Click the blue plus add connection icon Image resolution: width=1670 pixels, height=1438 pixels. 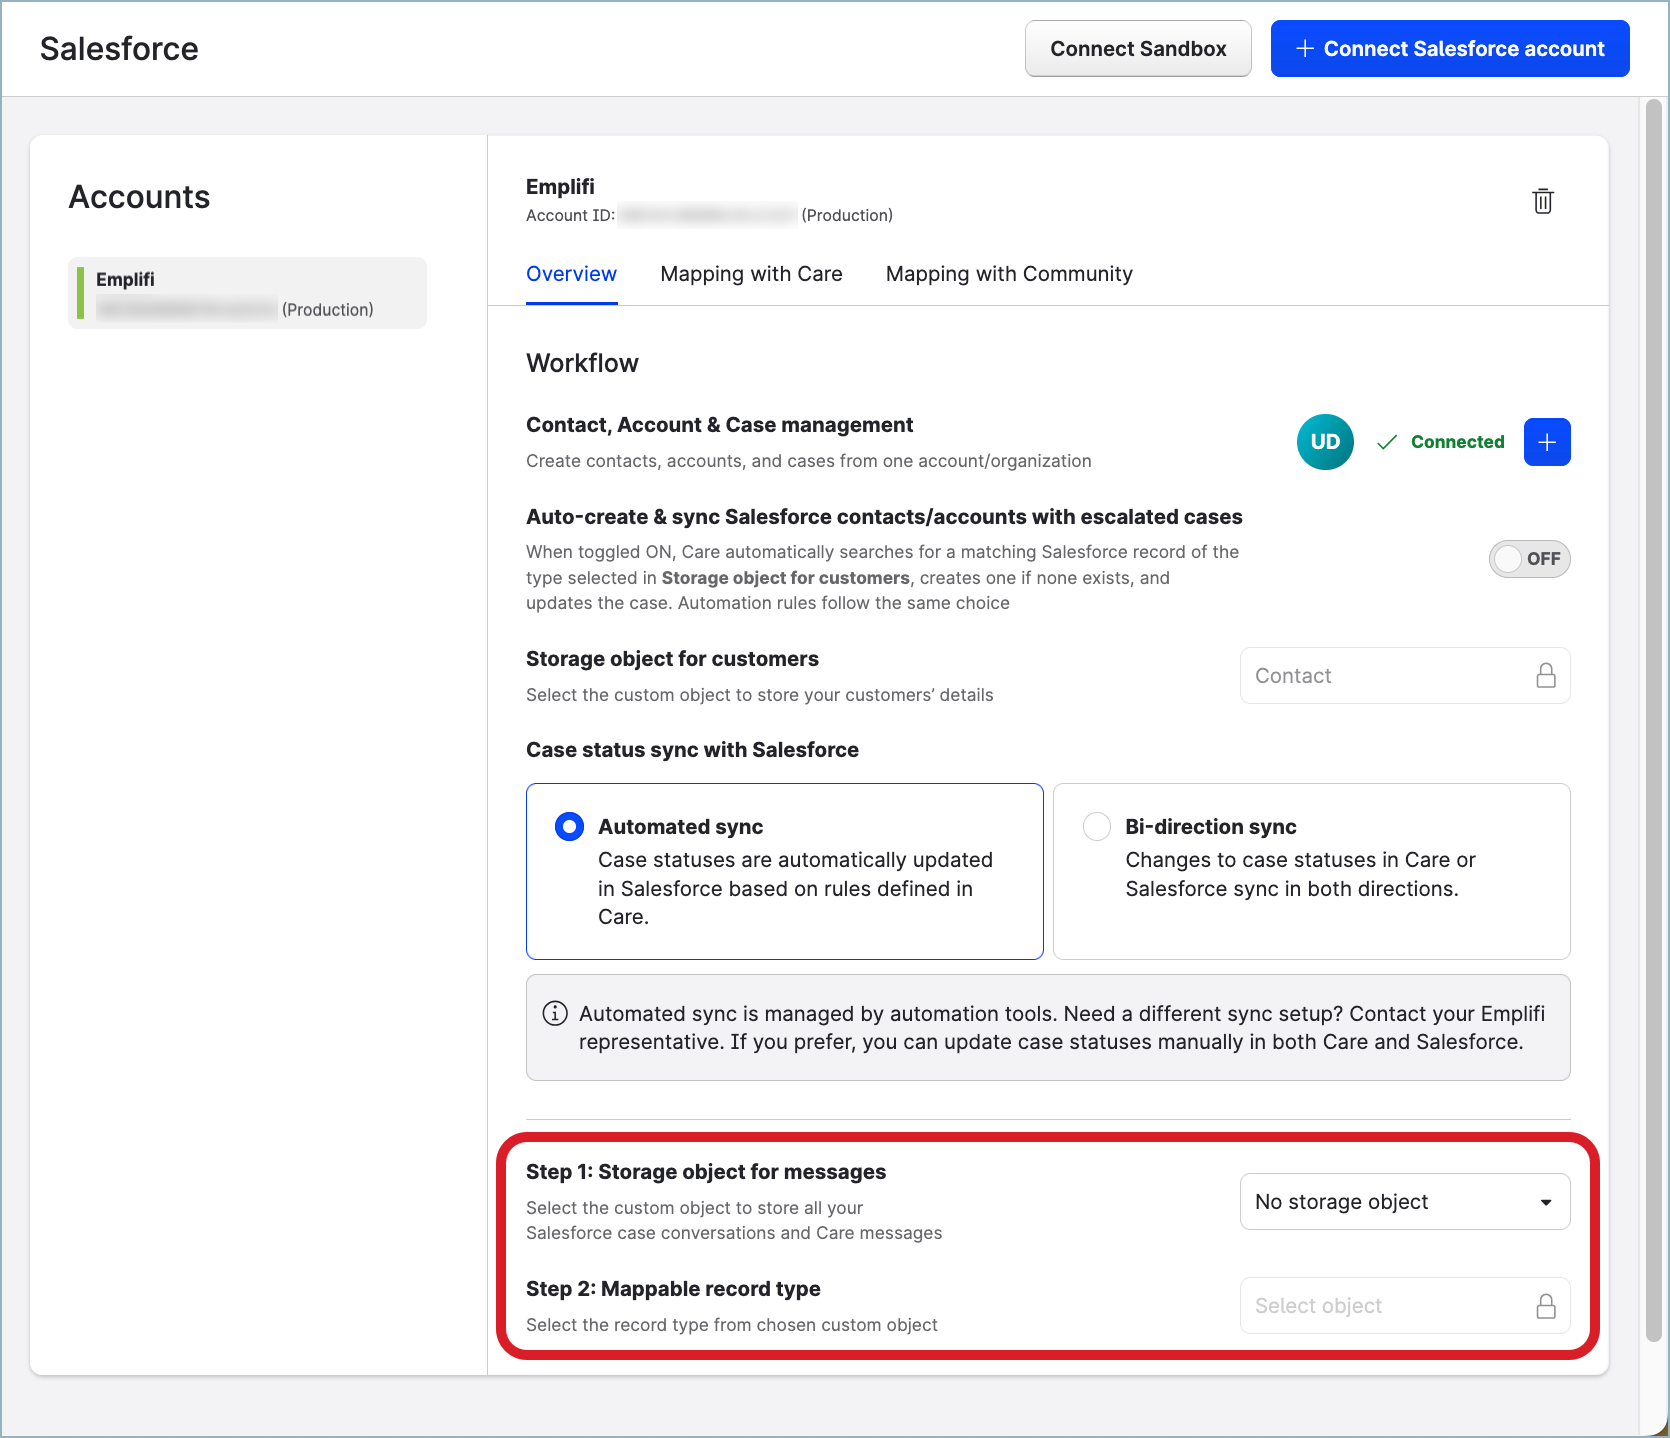[x=1546, y=442]
